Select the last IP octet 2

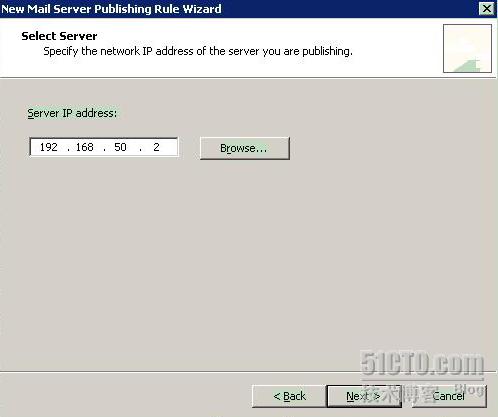coord(156,147)
